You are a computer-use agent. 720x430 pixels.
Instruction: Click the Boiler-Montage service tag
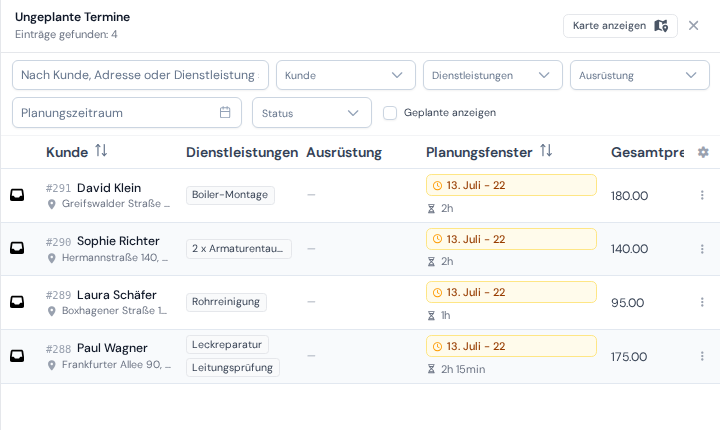pos(230,195)
